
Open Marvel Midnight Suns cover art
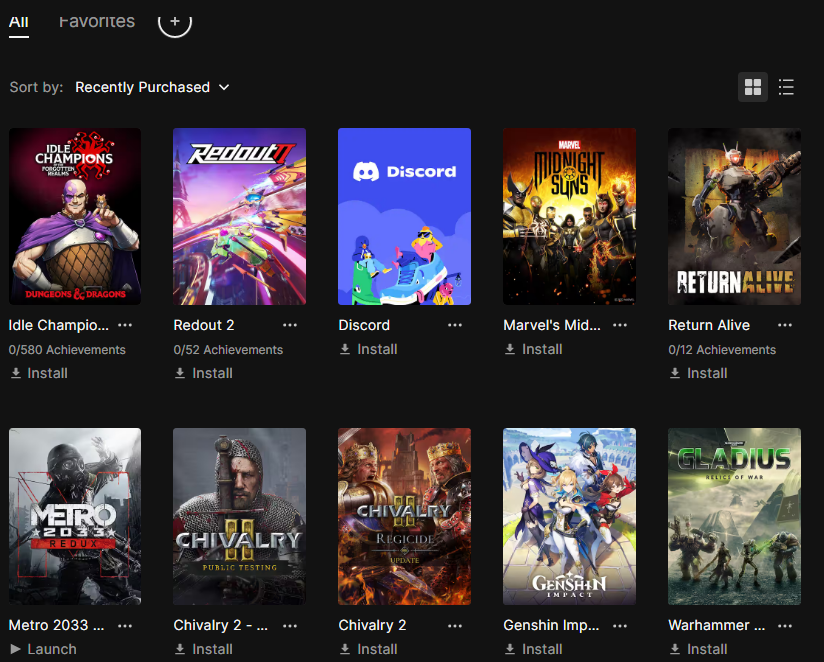coord(570,216)
